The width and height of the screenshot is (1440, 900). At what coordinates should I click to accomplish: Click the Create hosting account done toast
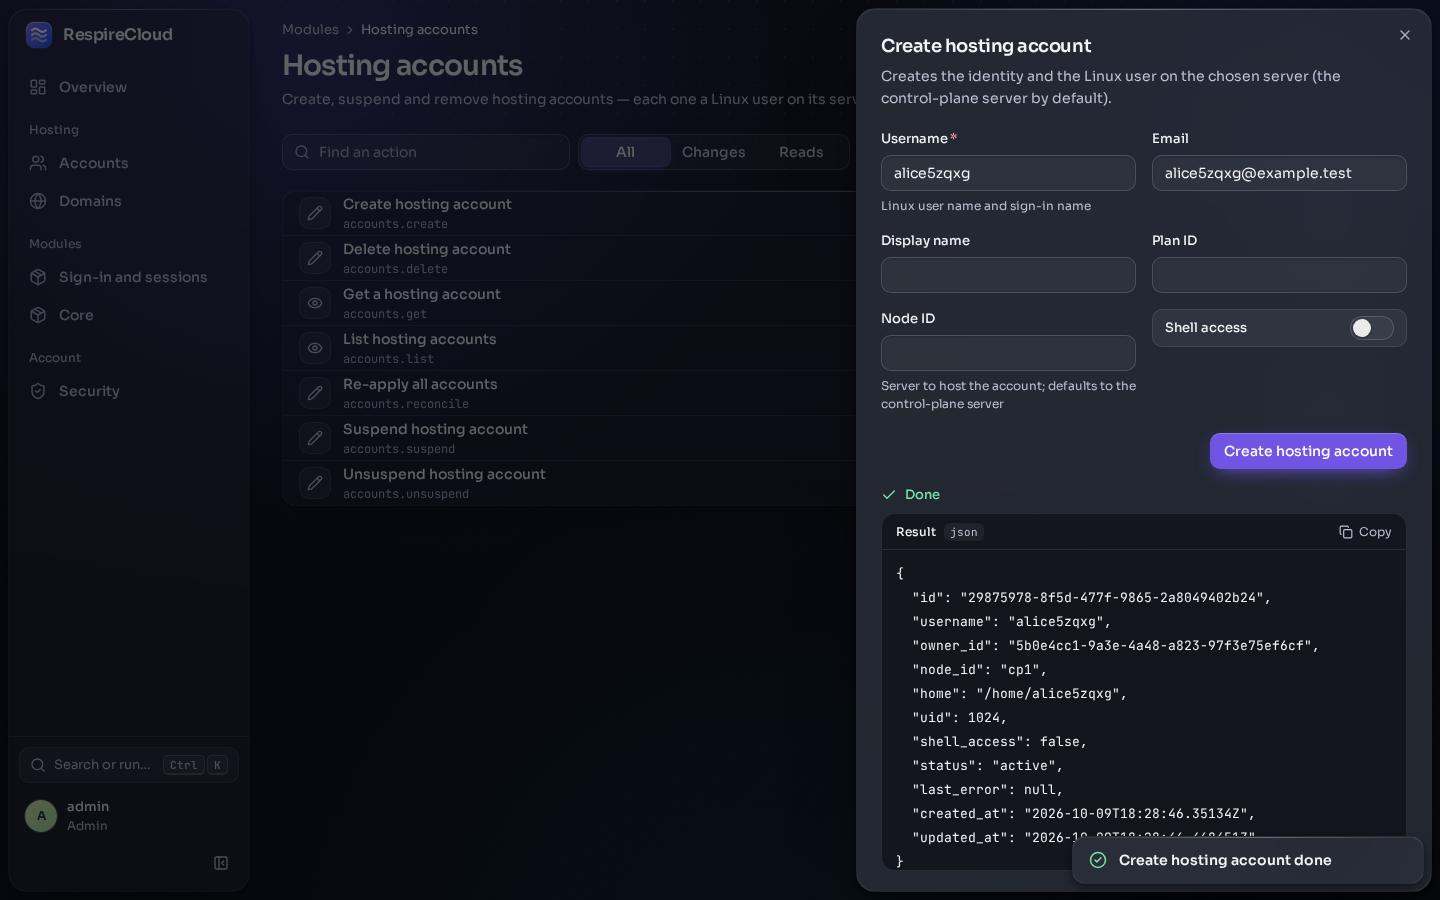click(x=1247, y=860)
